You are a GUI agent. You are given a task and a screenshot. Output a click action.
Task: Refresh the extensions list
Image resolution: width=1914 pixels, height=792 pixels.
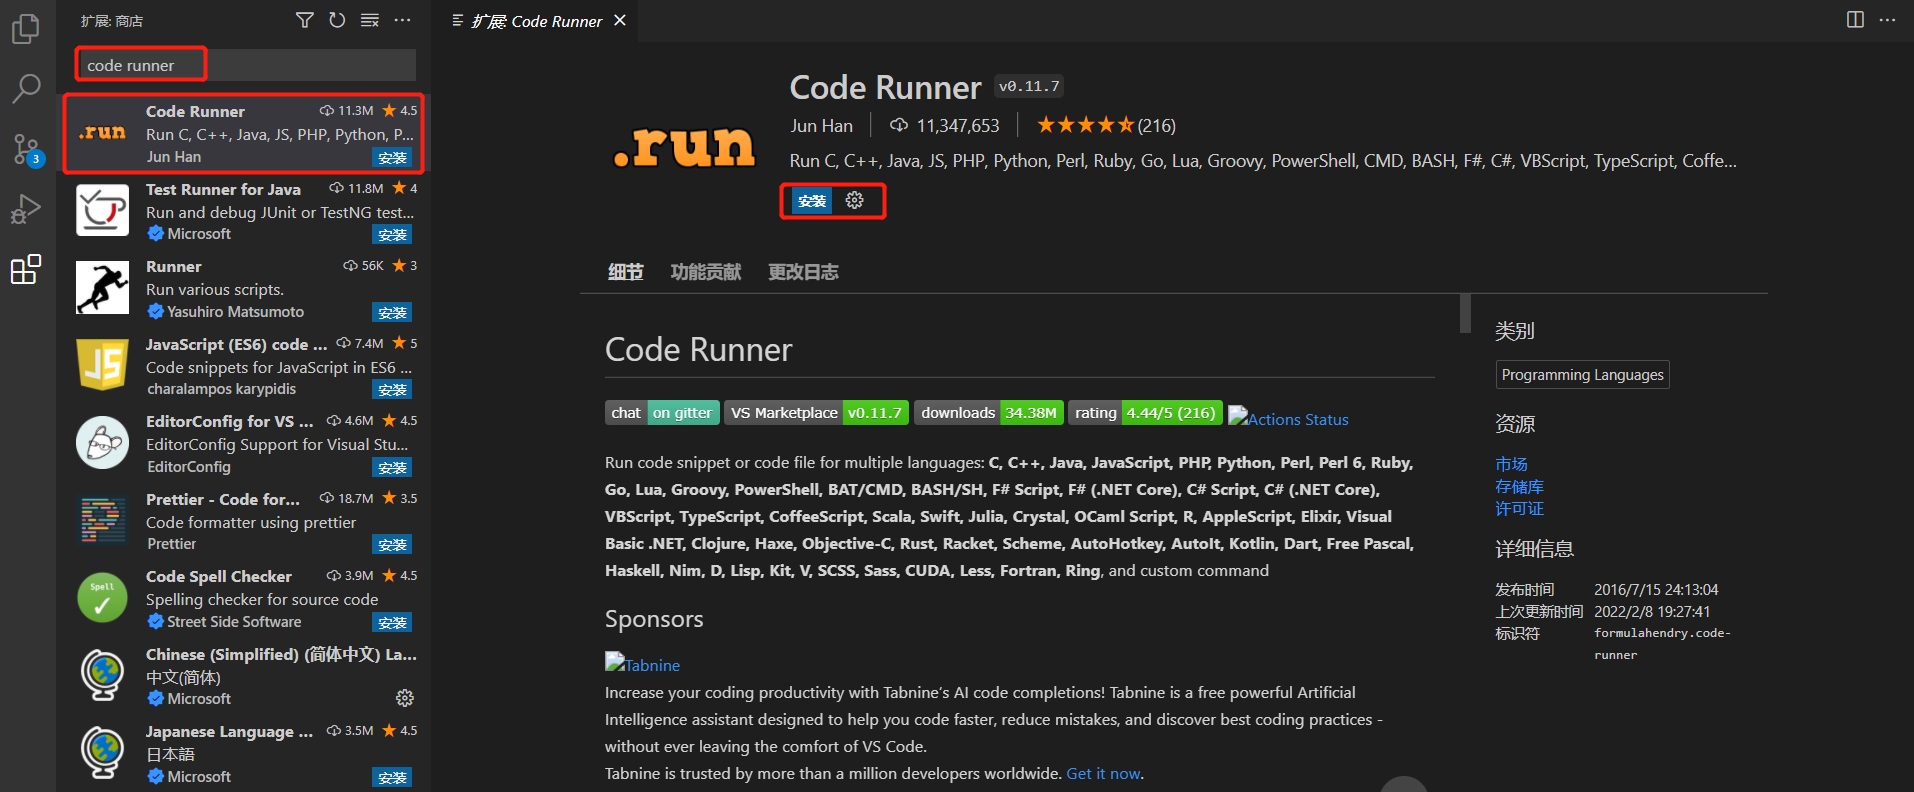[337, 20]
